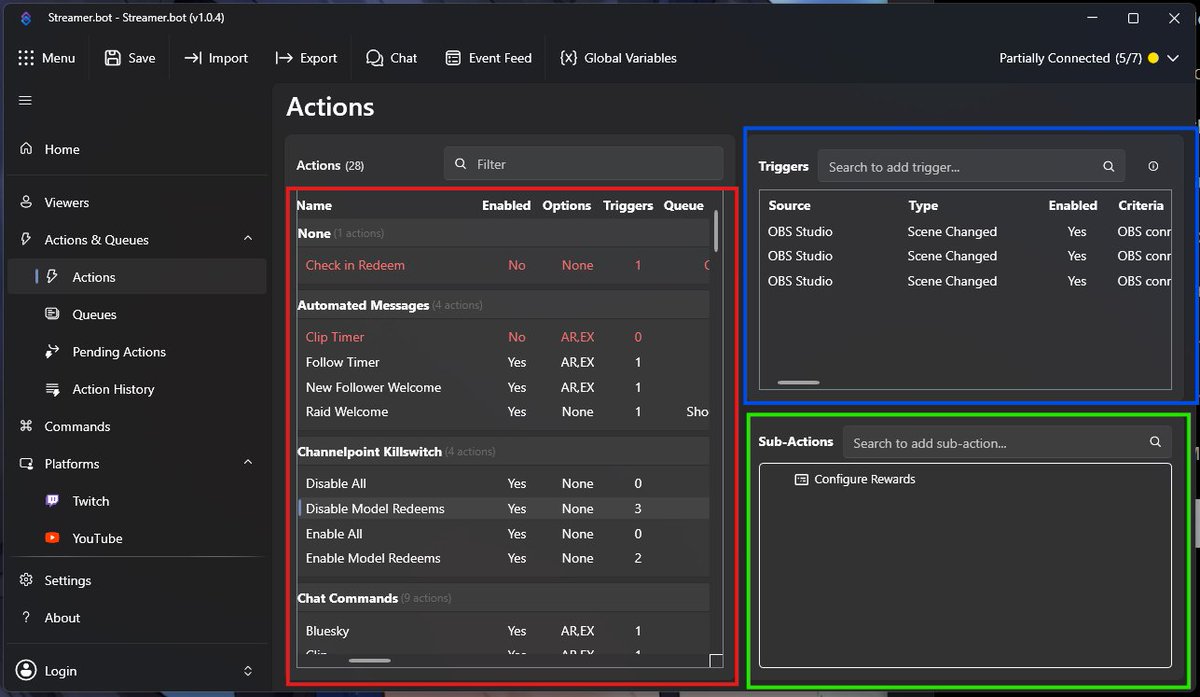The width and height of the screenshot is (1200, 697).
Task: Open Viewers in the sidebar
Action: point(137,202)
